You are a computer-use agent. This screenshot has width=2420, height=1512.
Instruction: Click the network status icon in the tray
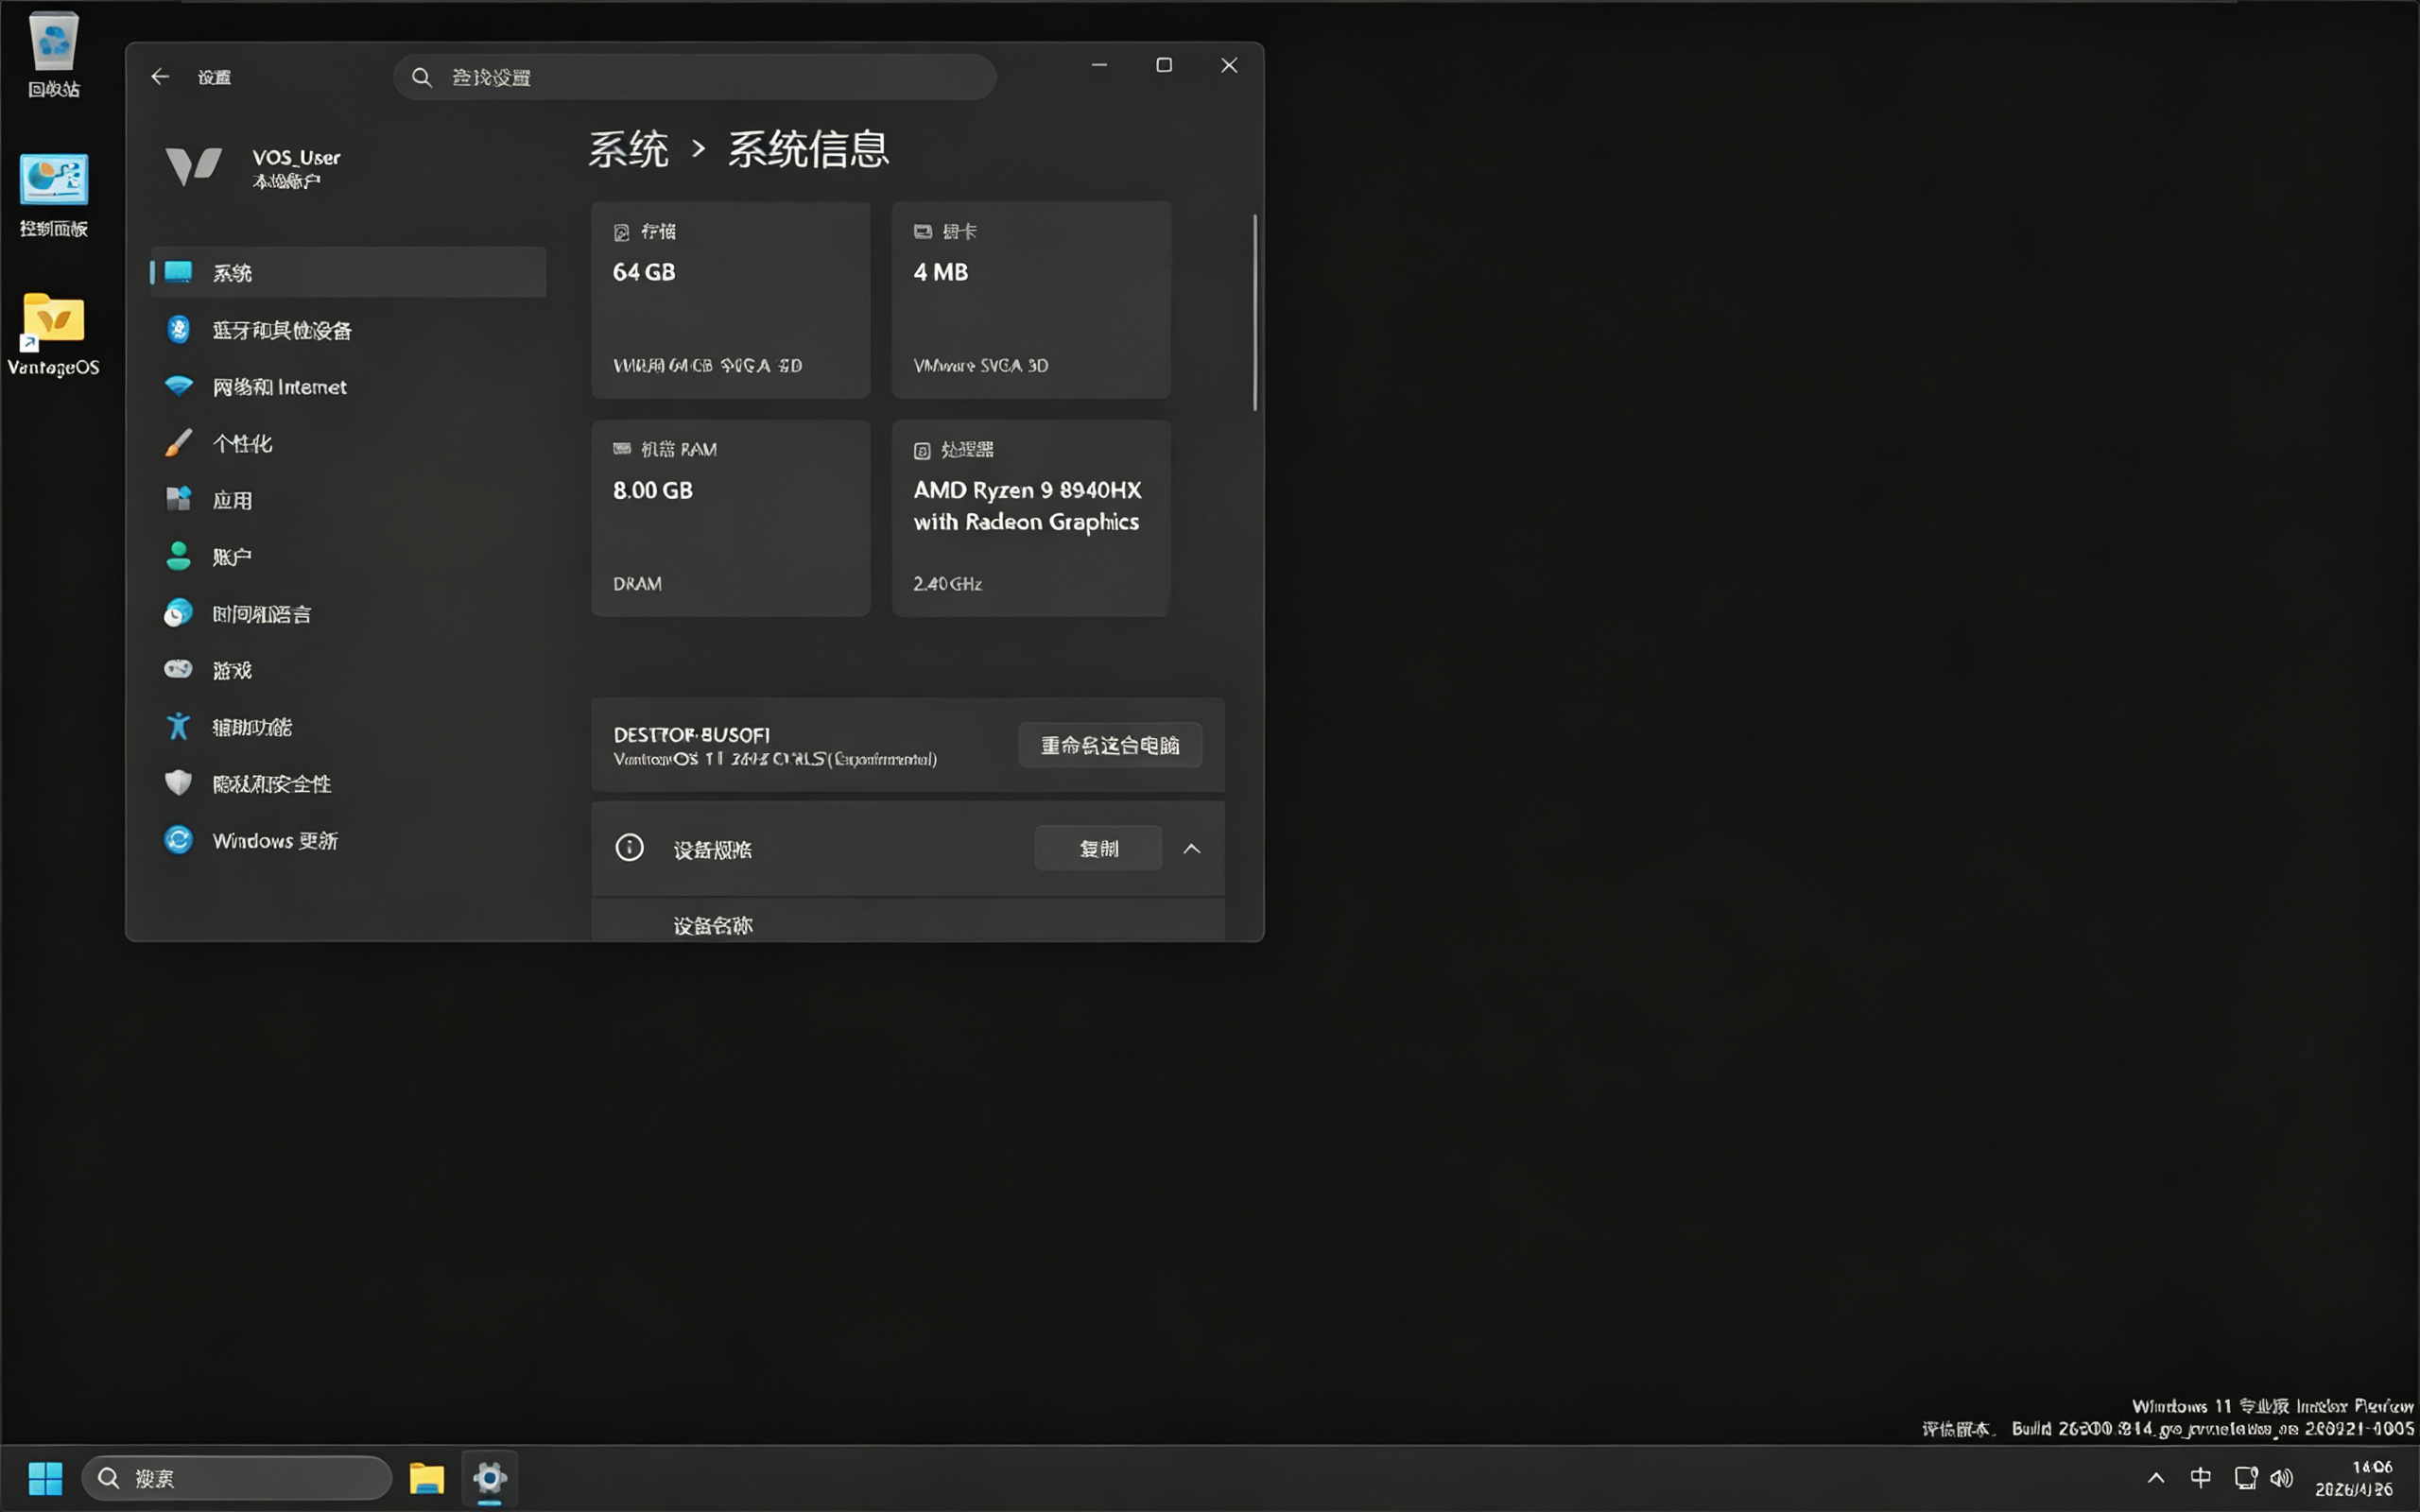2245,1477
